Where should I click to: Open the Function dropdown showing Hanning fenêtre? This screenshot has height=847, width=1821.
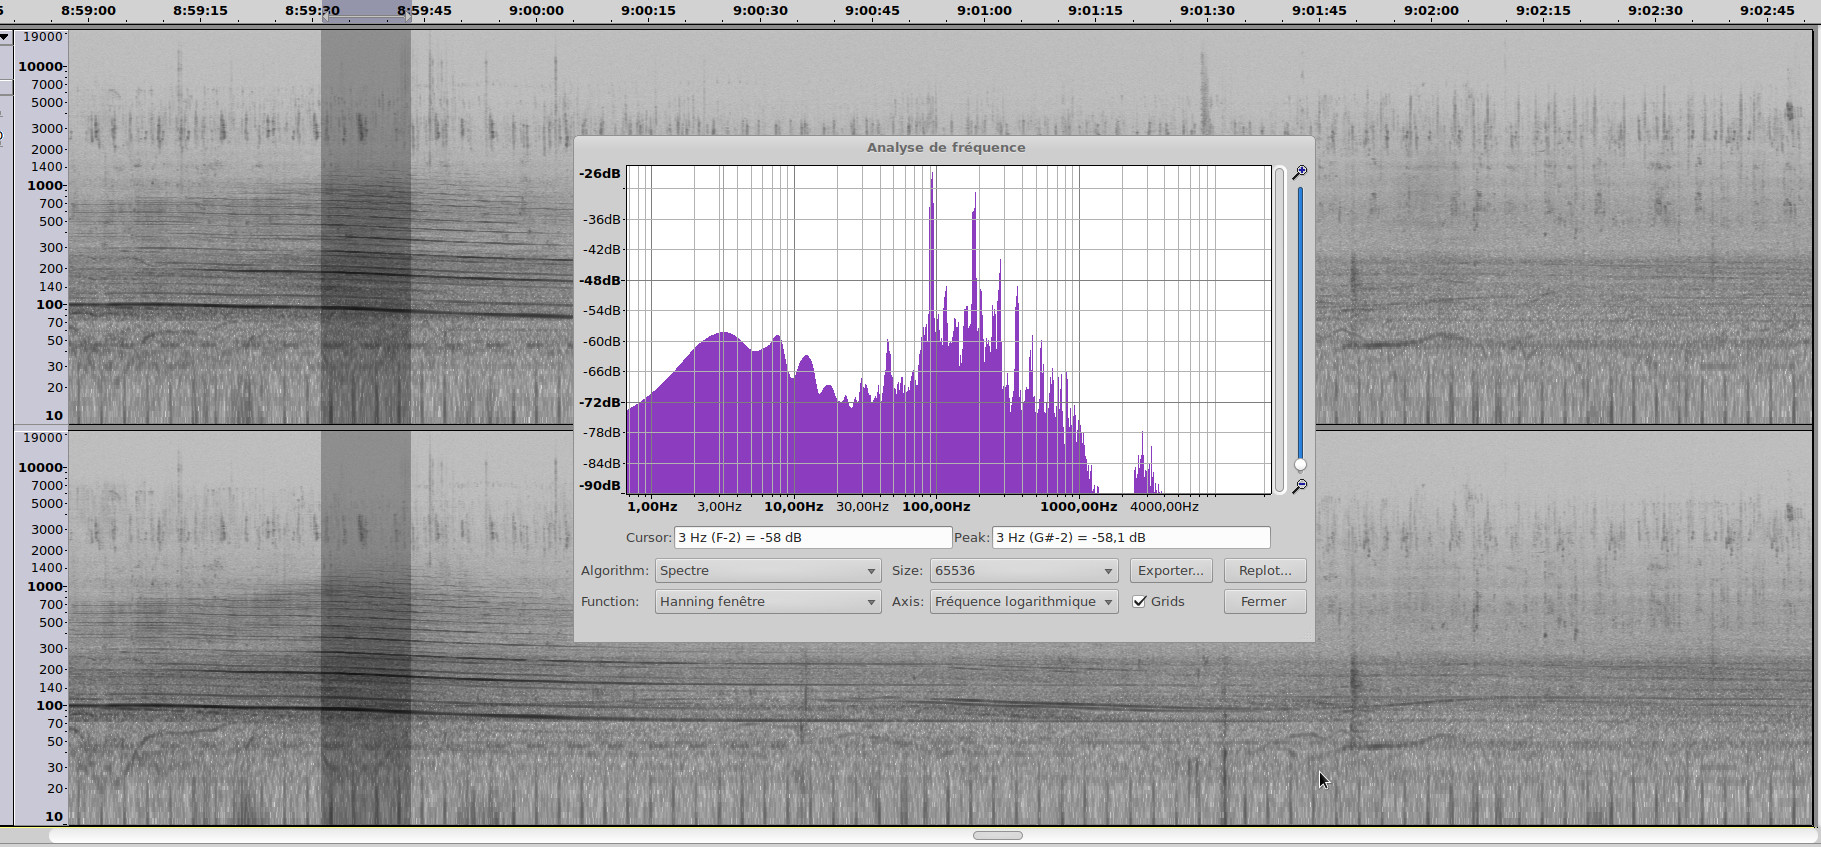767,601
